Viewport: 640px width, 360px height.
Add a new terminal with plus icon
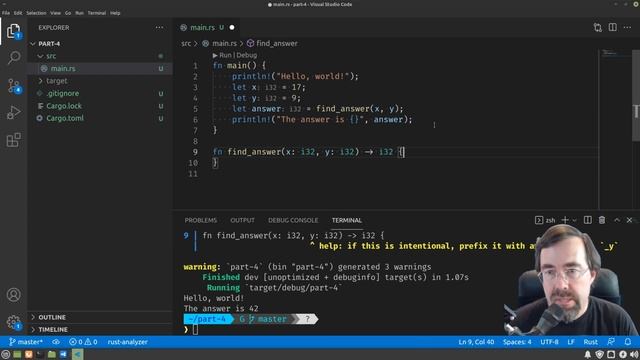tap(565, 220)
